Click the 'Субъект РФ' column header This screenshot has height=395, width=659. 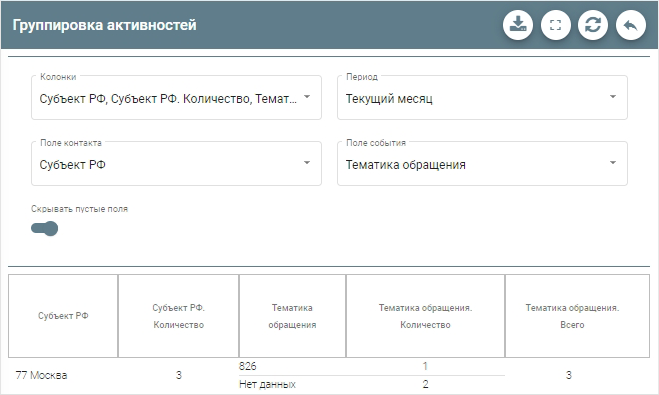[63, 316]
